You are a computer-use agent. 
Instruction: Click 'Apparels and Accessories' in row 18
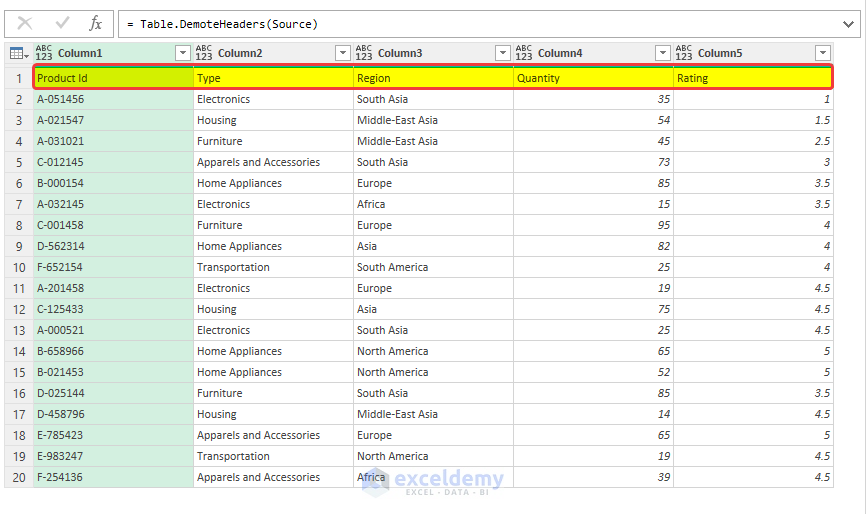(x=273, y=435)
